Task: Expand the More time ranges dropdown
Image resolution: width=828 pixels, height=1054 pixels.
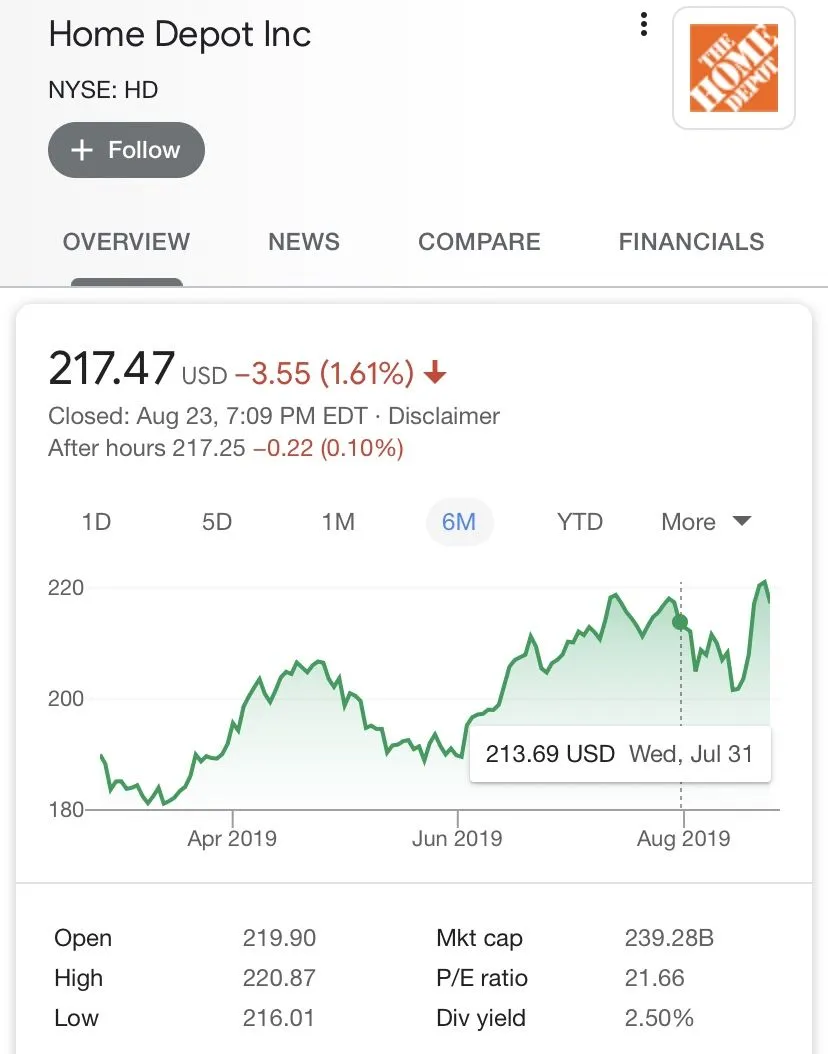Action: [705, 522]
